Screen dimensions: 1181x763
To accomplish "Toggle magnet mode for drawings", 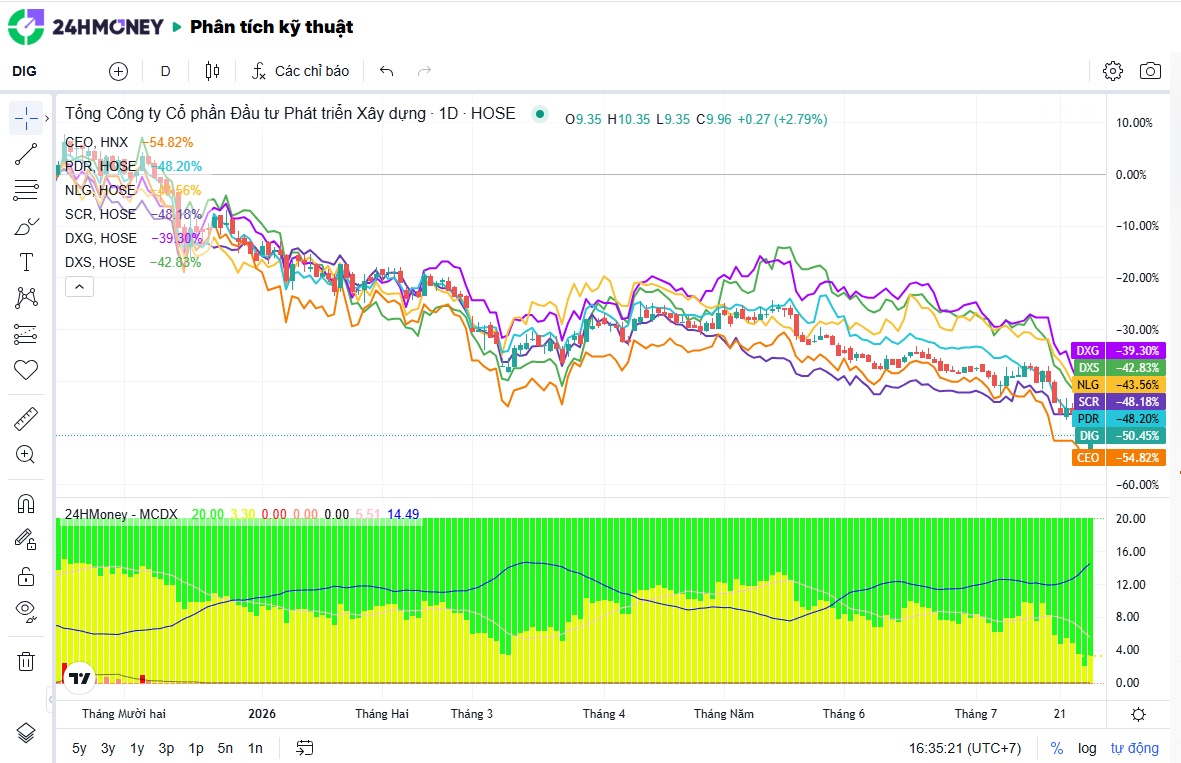I will point(26,503).
